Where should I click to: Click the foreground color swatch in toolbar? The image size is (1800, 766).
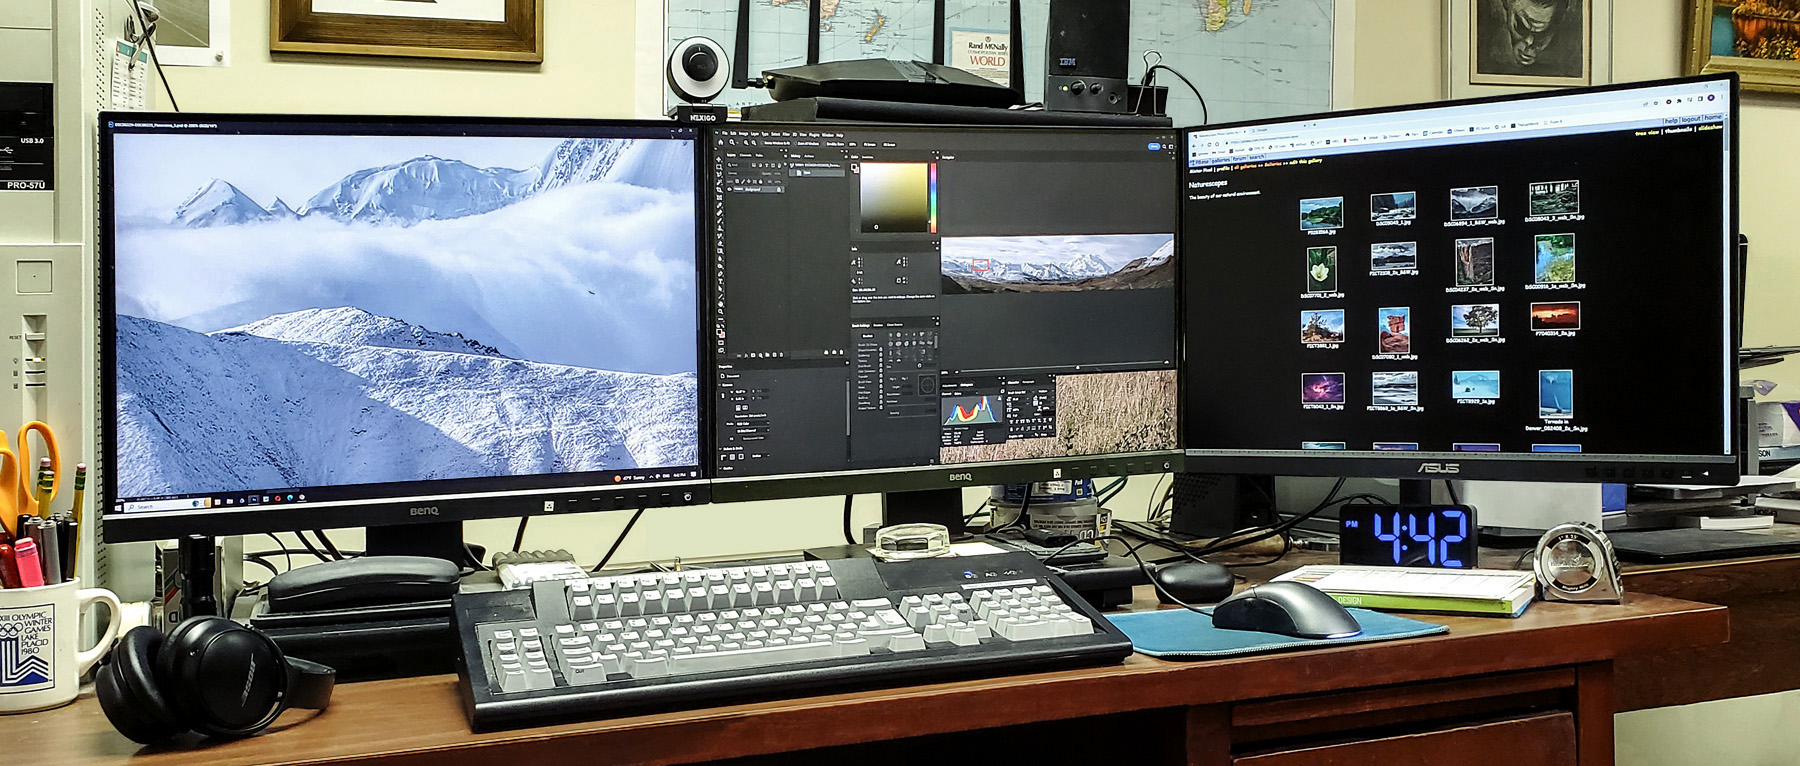tap(718, 330)
